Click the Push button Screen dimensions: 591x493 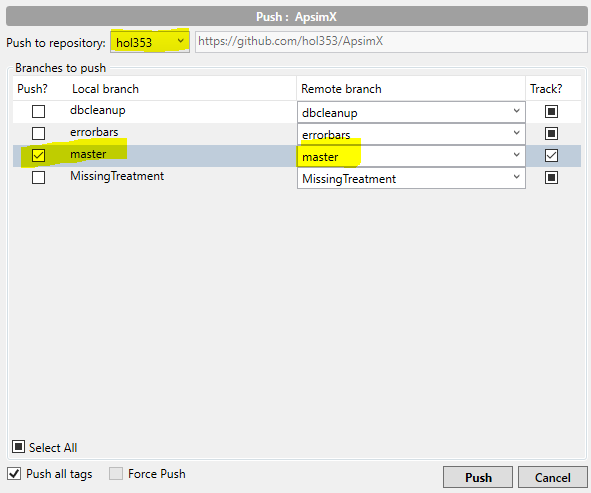point(478,477)
